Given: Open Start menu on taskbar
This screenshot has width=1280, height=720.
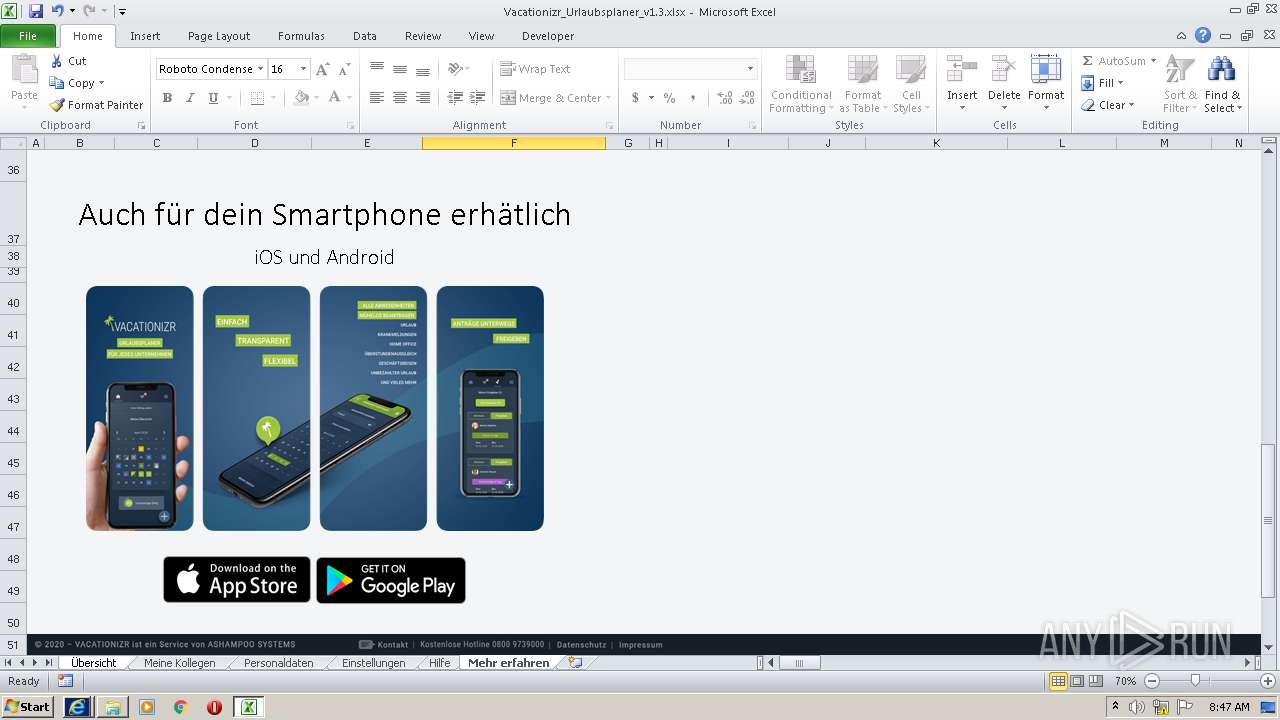Looking at the screenshot, I should pos(27,706).
